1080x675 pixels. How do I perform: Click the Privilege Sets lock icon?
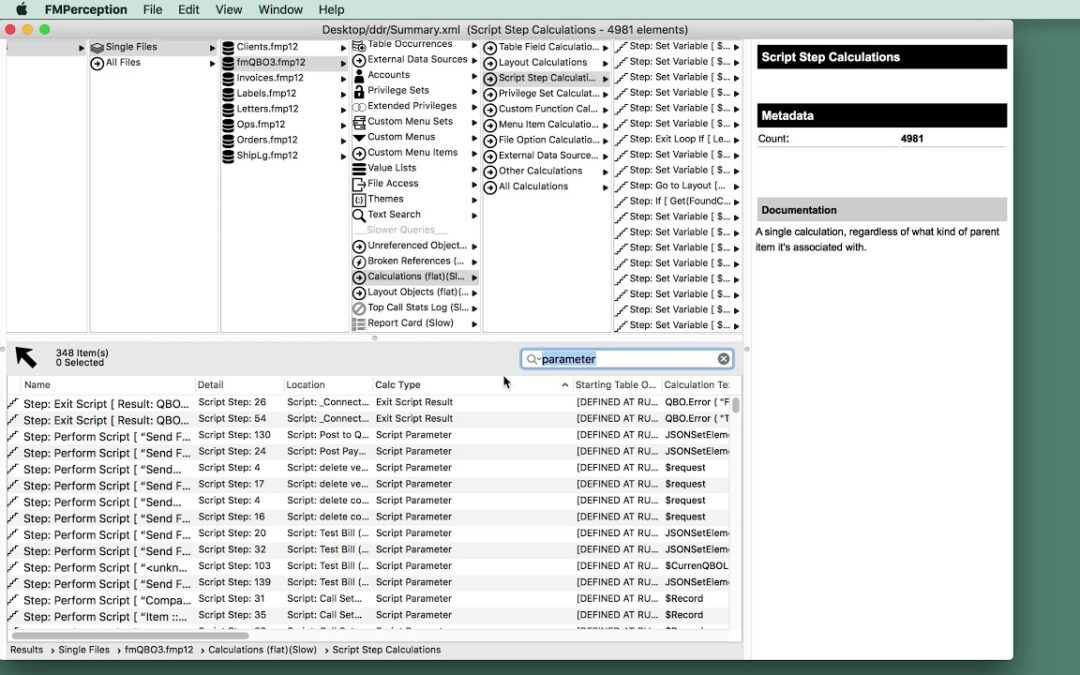[x=359, y=91]
